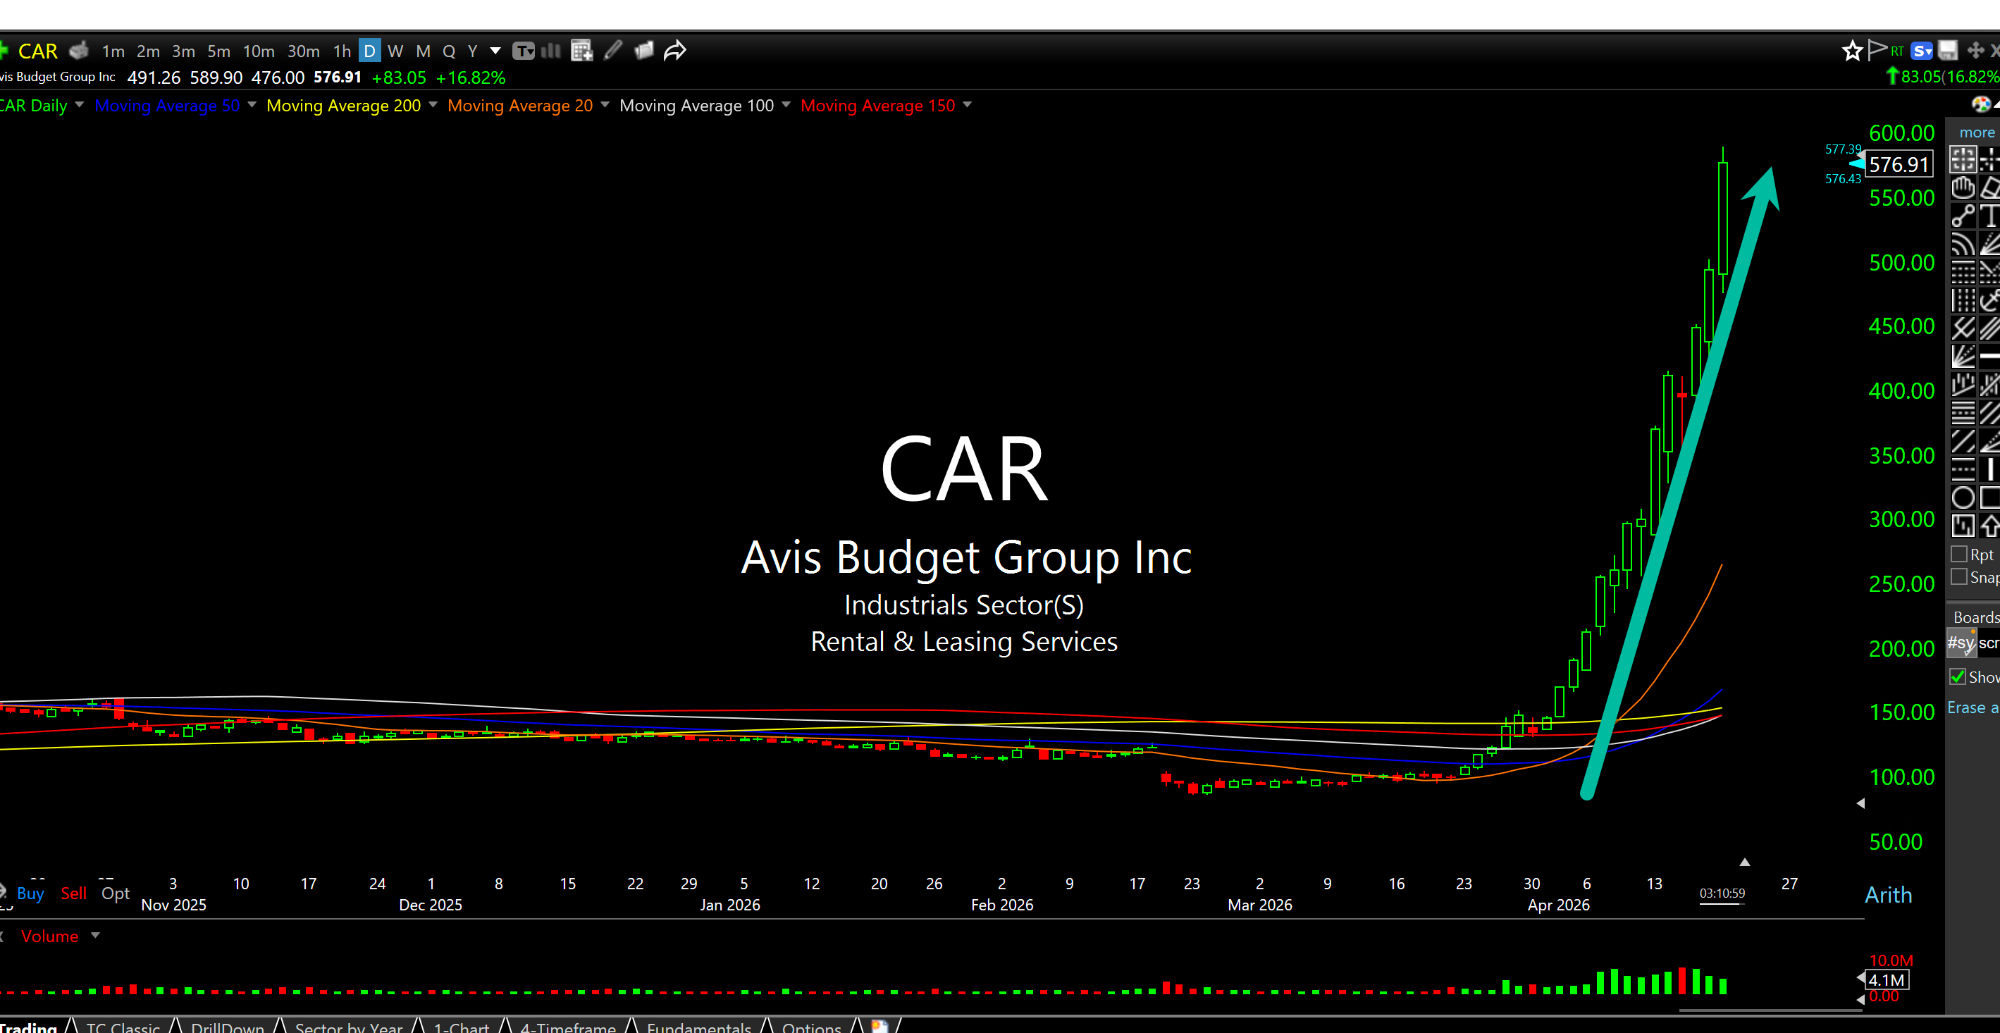Image resolution: width=2000 pixels, height=1033 pixels.
Task: Expand the Volume indicator dropdown
Action: 96,936
